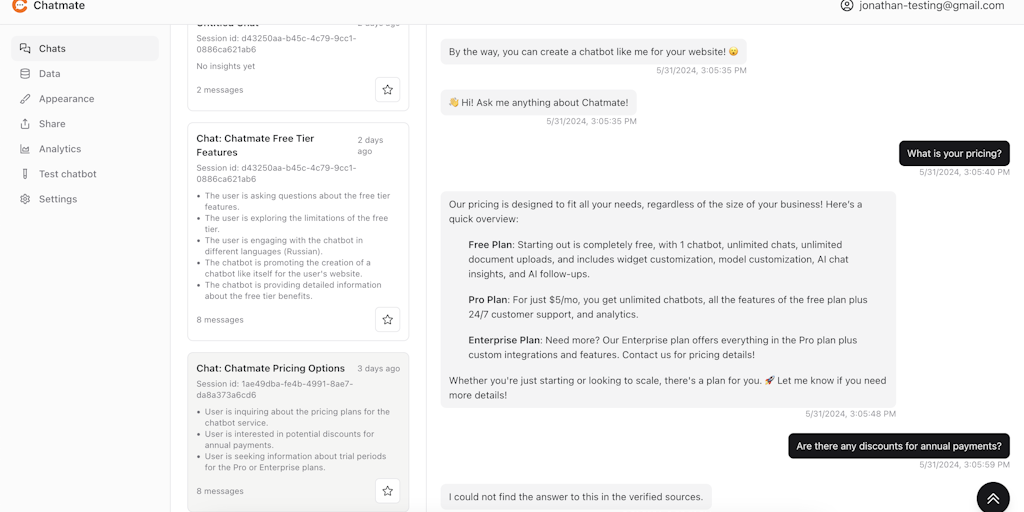This screenshot has height=512, width=1024.
Task: Star the Chatmate Pricing Options chat
Action: point(387,490)
